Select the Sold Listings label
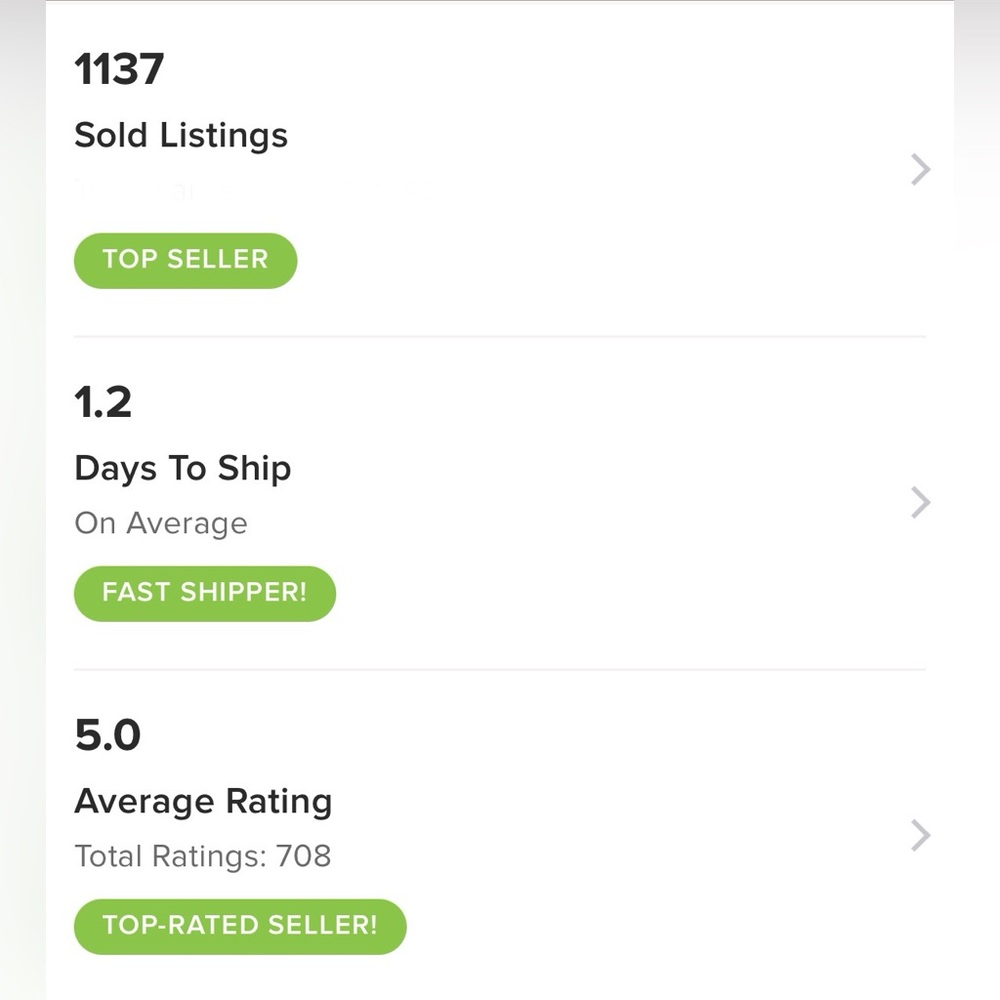The height and width of the screenshot is (1000, 1000). coord(181,135)
